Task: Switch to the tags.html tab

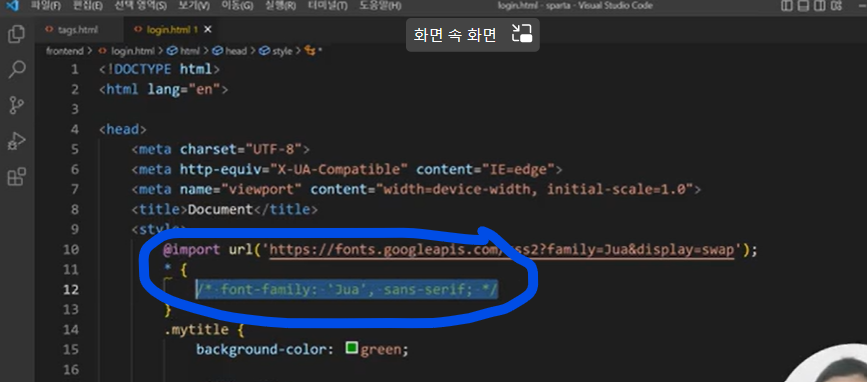Action: click(78, 30)
